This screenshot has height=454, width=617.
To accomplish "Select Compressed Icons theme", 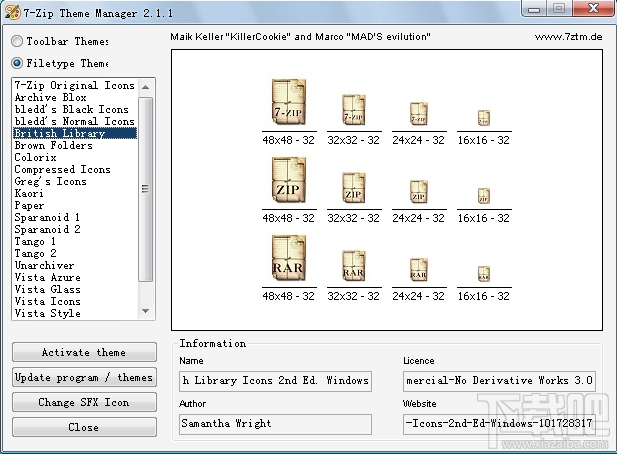I will (x=75, y=169).
